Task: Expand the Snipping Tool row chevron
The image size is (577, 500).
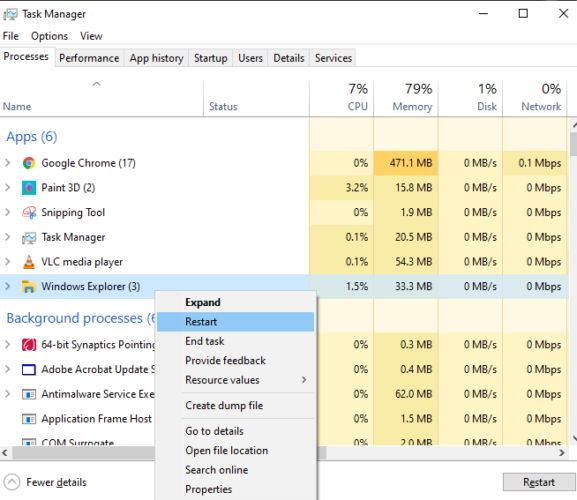Action: (x=8, y=212)
